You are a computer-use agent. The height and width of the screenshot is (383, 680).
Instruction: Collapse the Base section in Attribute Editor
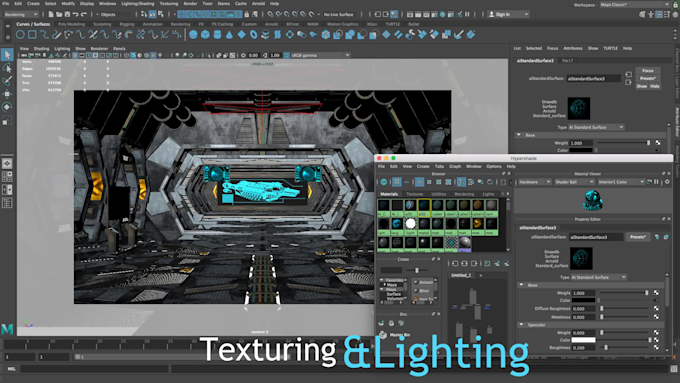point(519,135)
